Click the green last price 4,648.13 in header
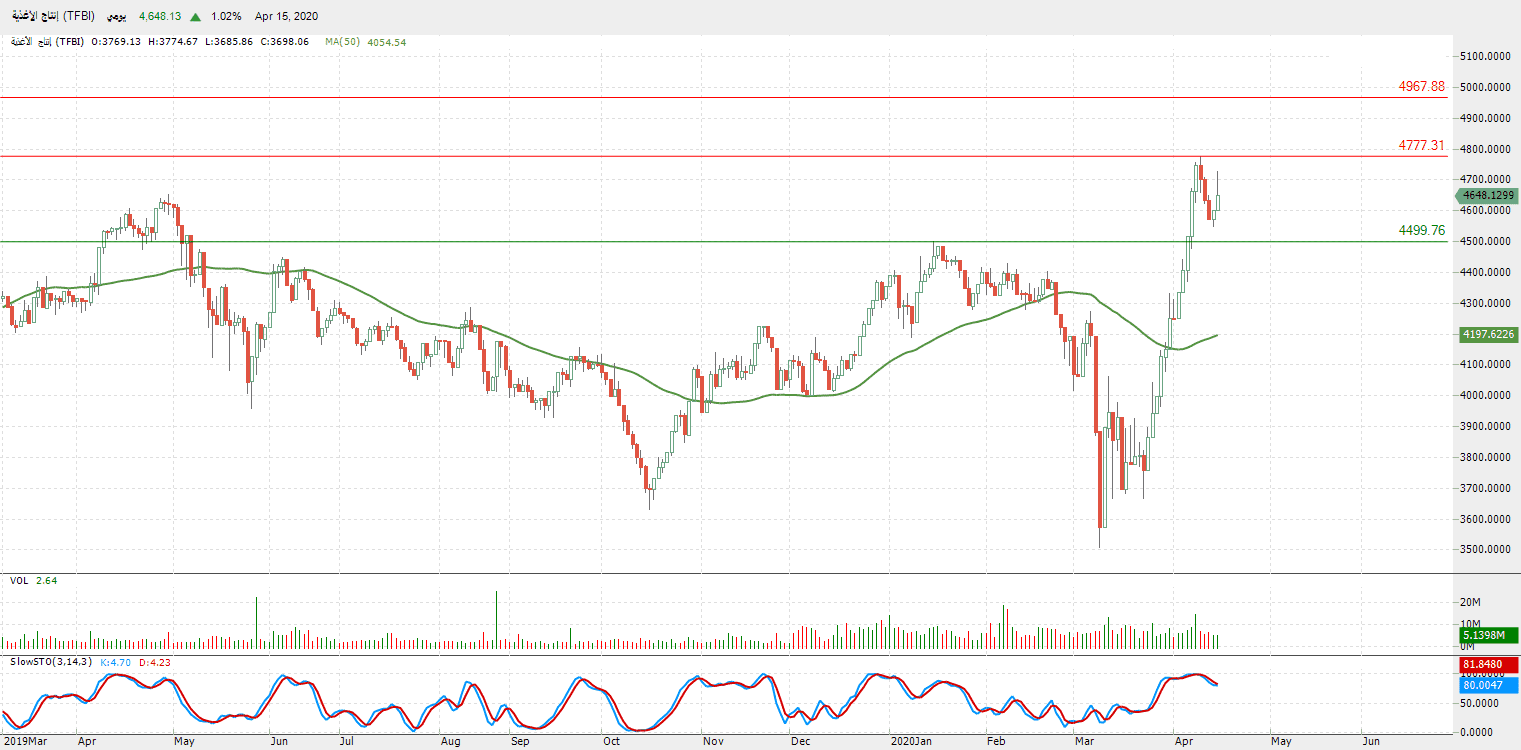Screen dimensions: 1521x750 [x=160, y=17]
